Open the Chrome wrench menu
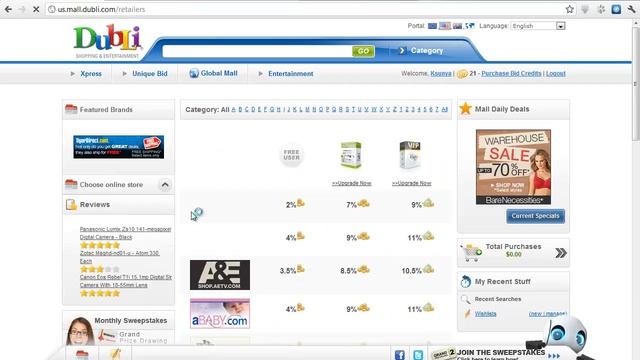This screenshot has height=360, width=640. tap(632, 9)
